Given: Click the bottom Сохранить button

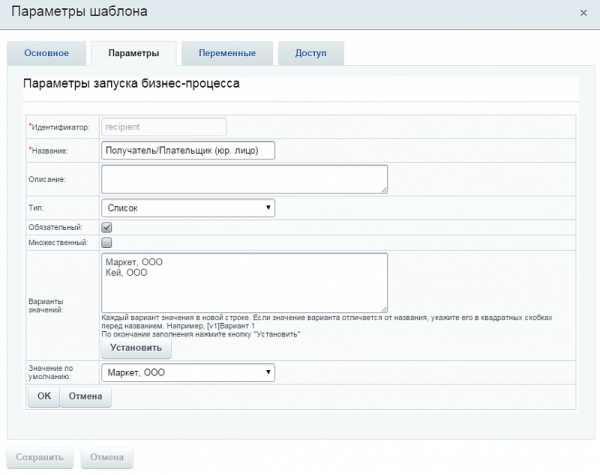Looking at the screenshot, I should [x=40, y=457].
